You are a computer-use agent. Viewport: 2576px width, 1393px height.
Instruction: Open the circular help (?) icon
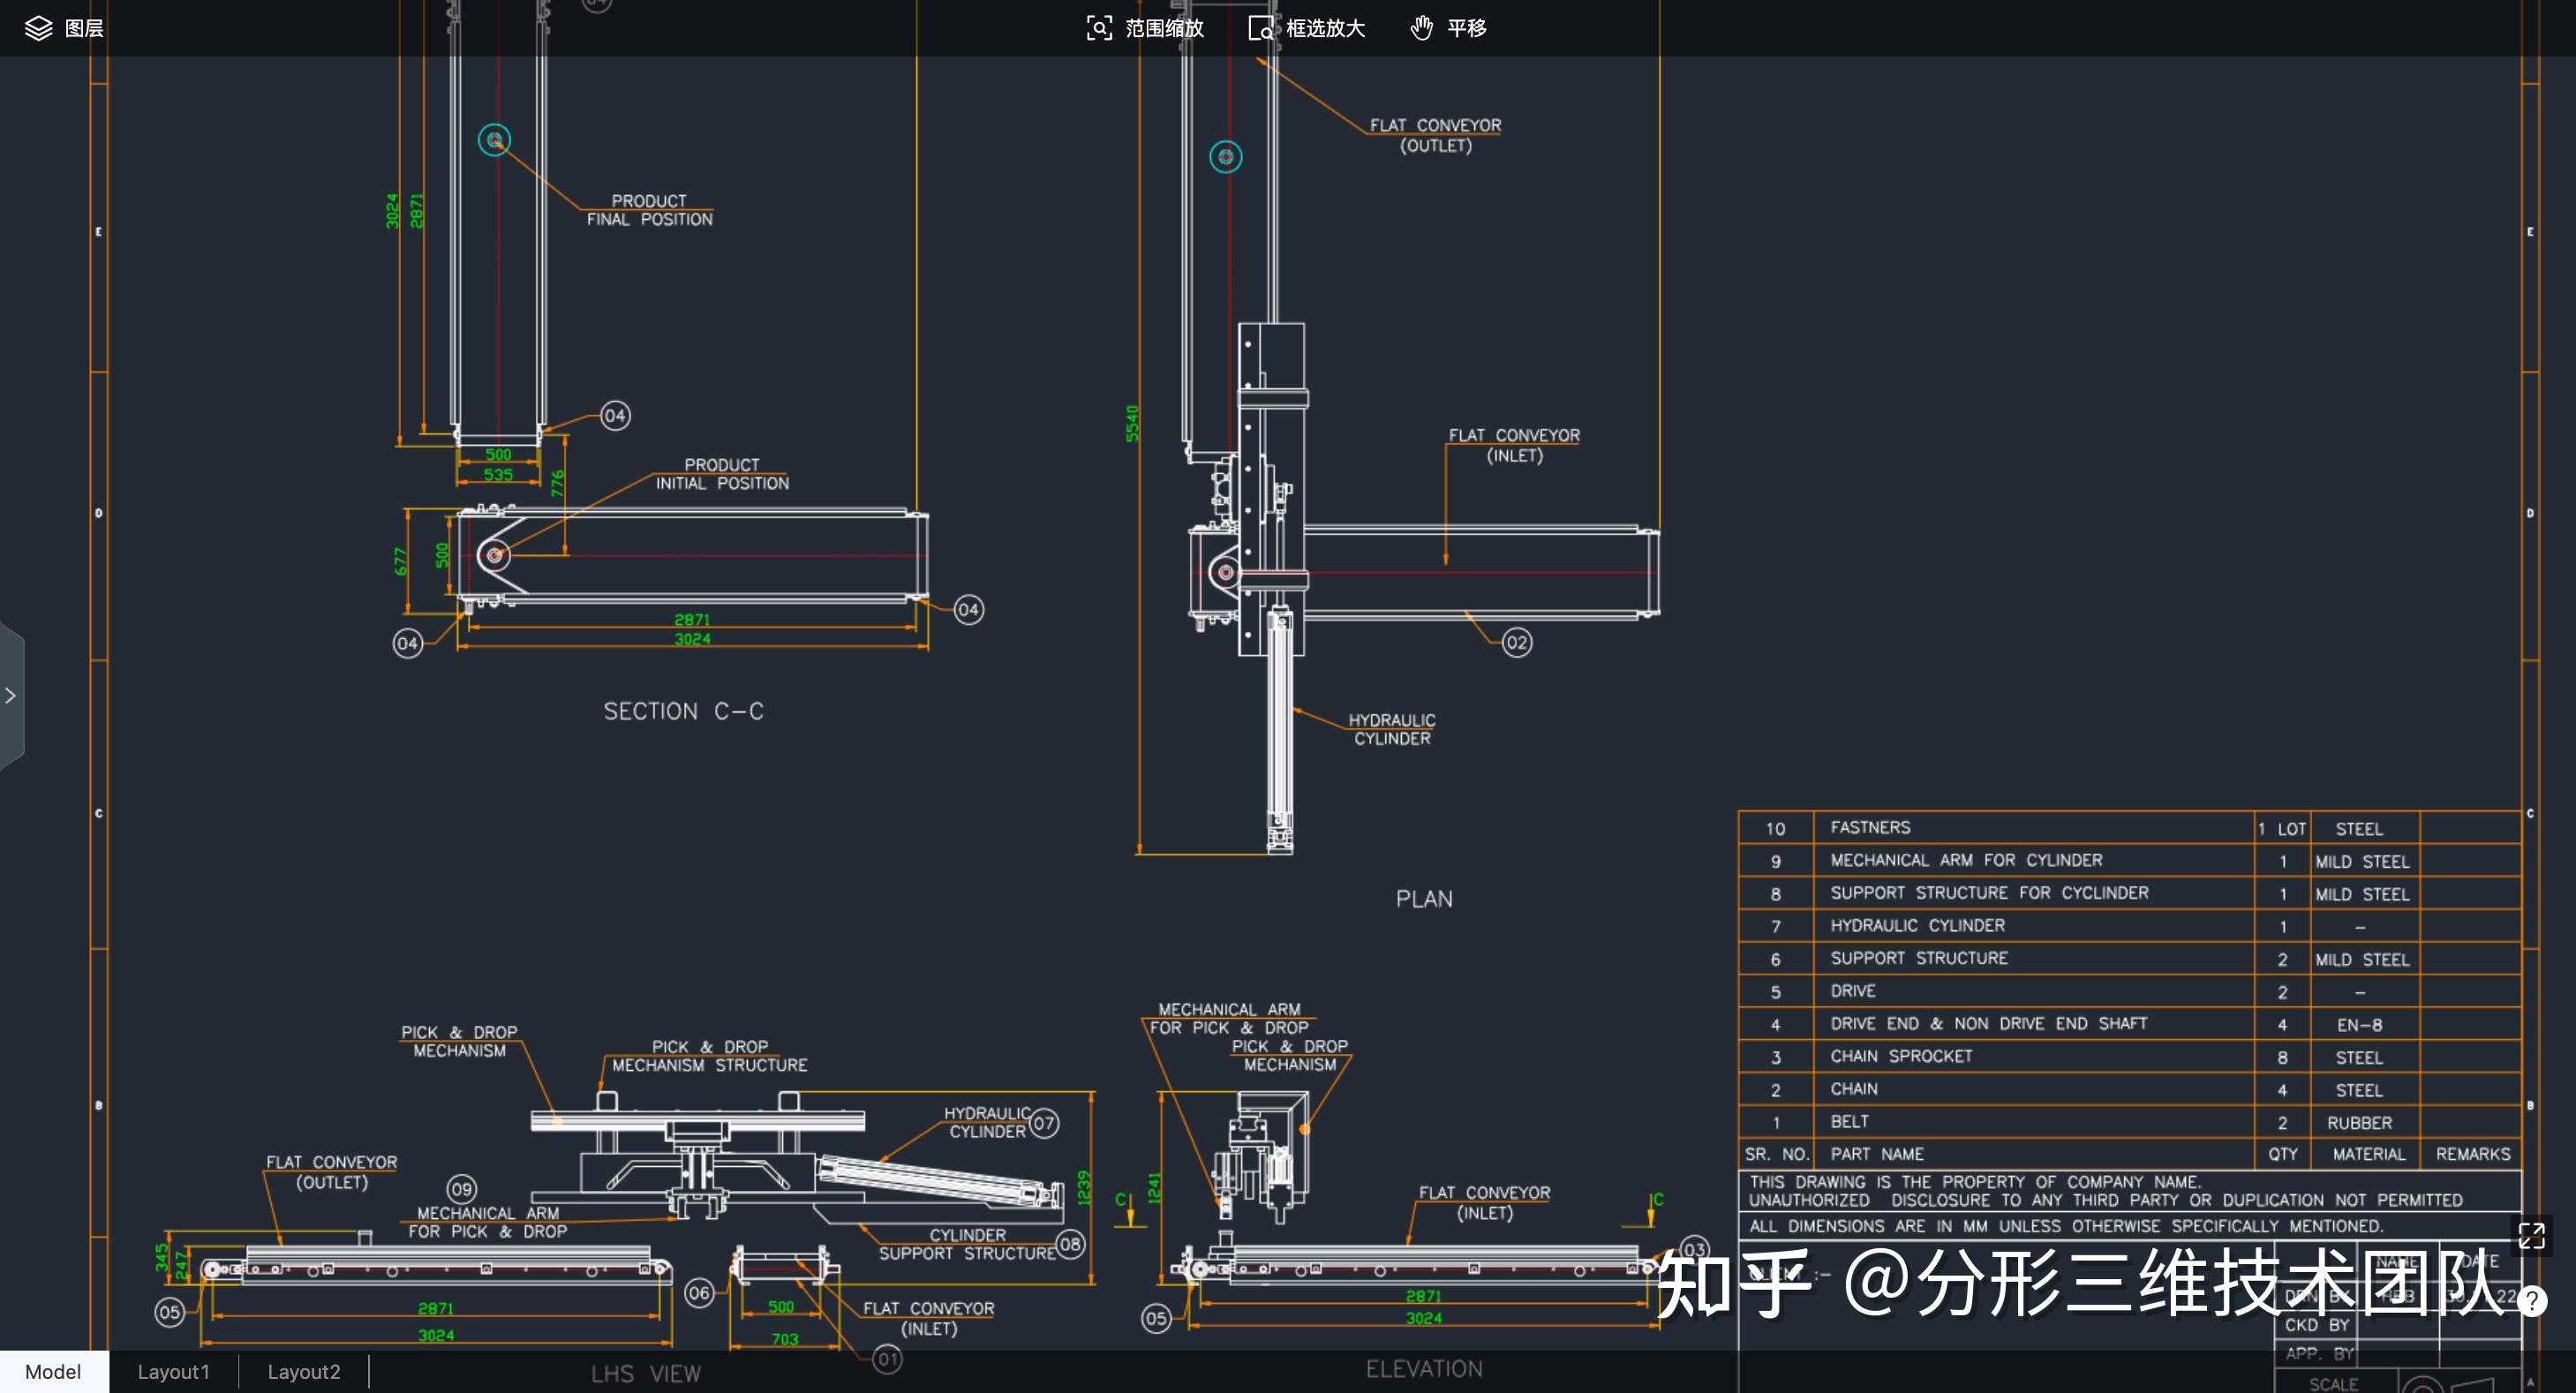click(2534, 1302)
